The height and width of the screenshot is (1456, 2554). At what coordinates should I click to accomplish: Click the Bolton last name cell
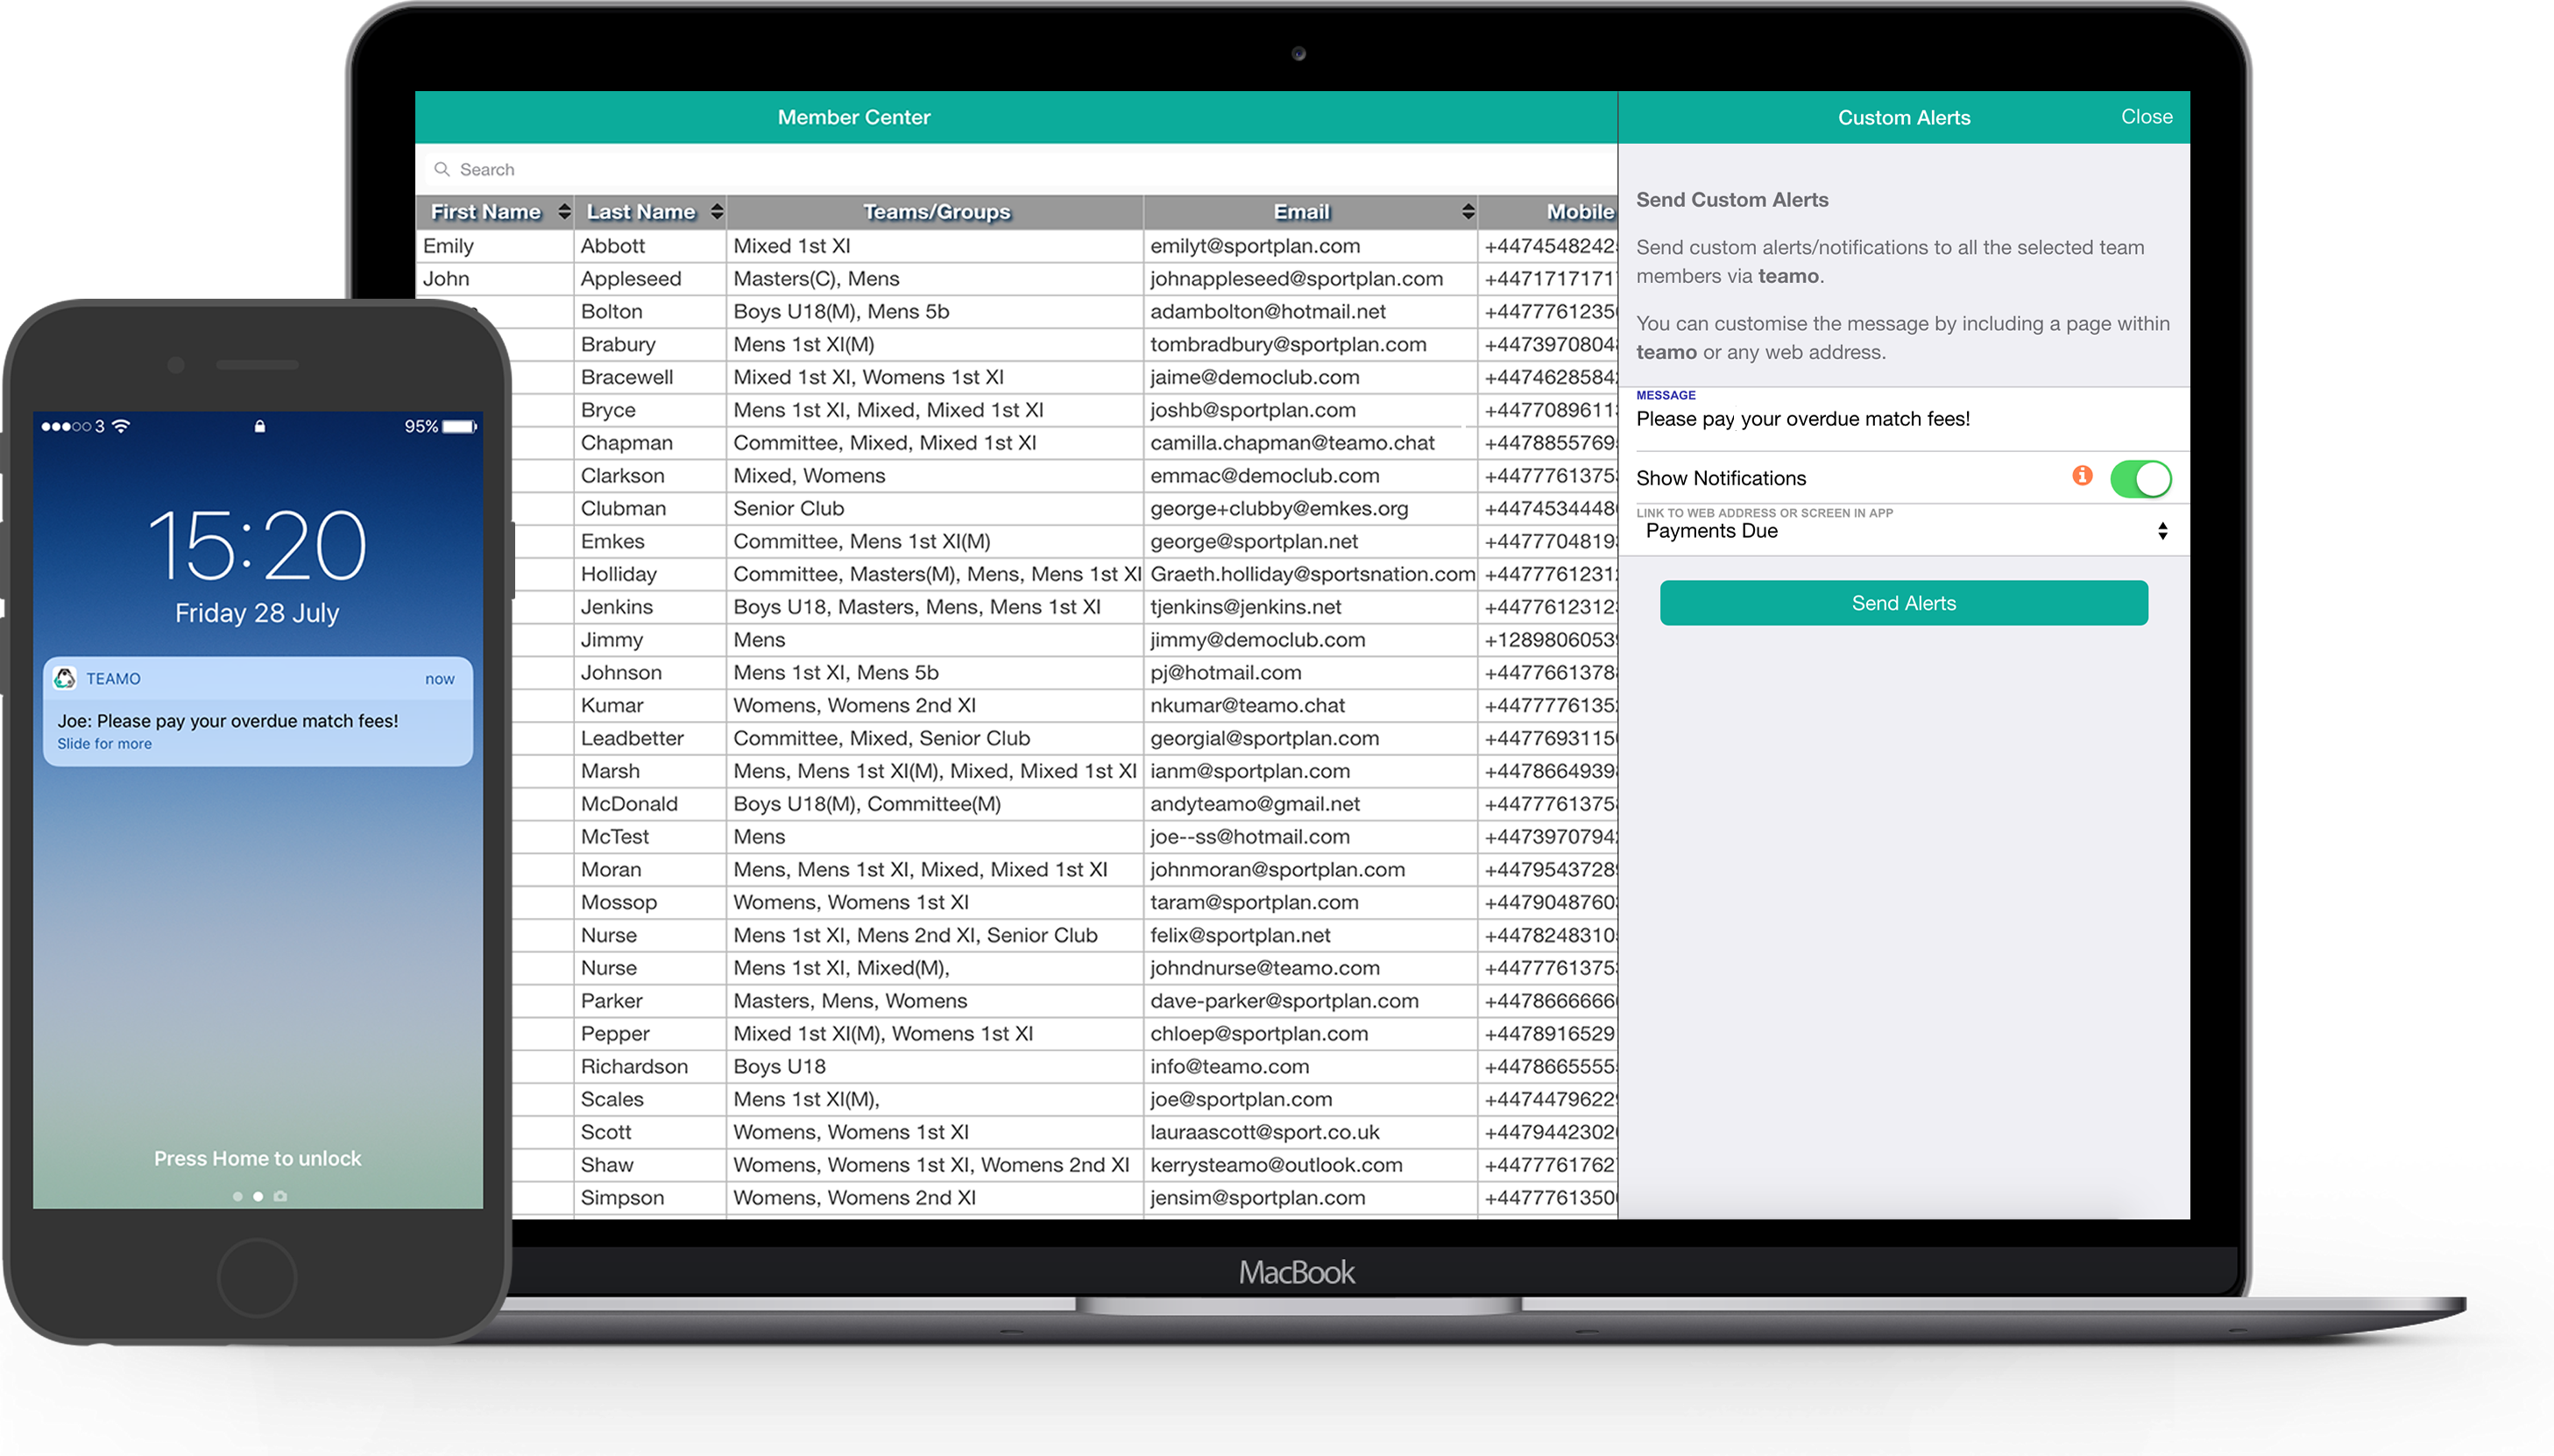click(x=650, y=312)
